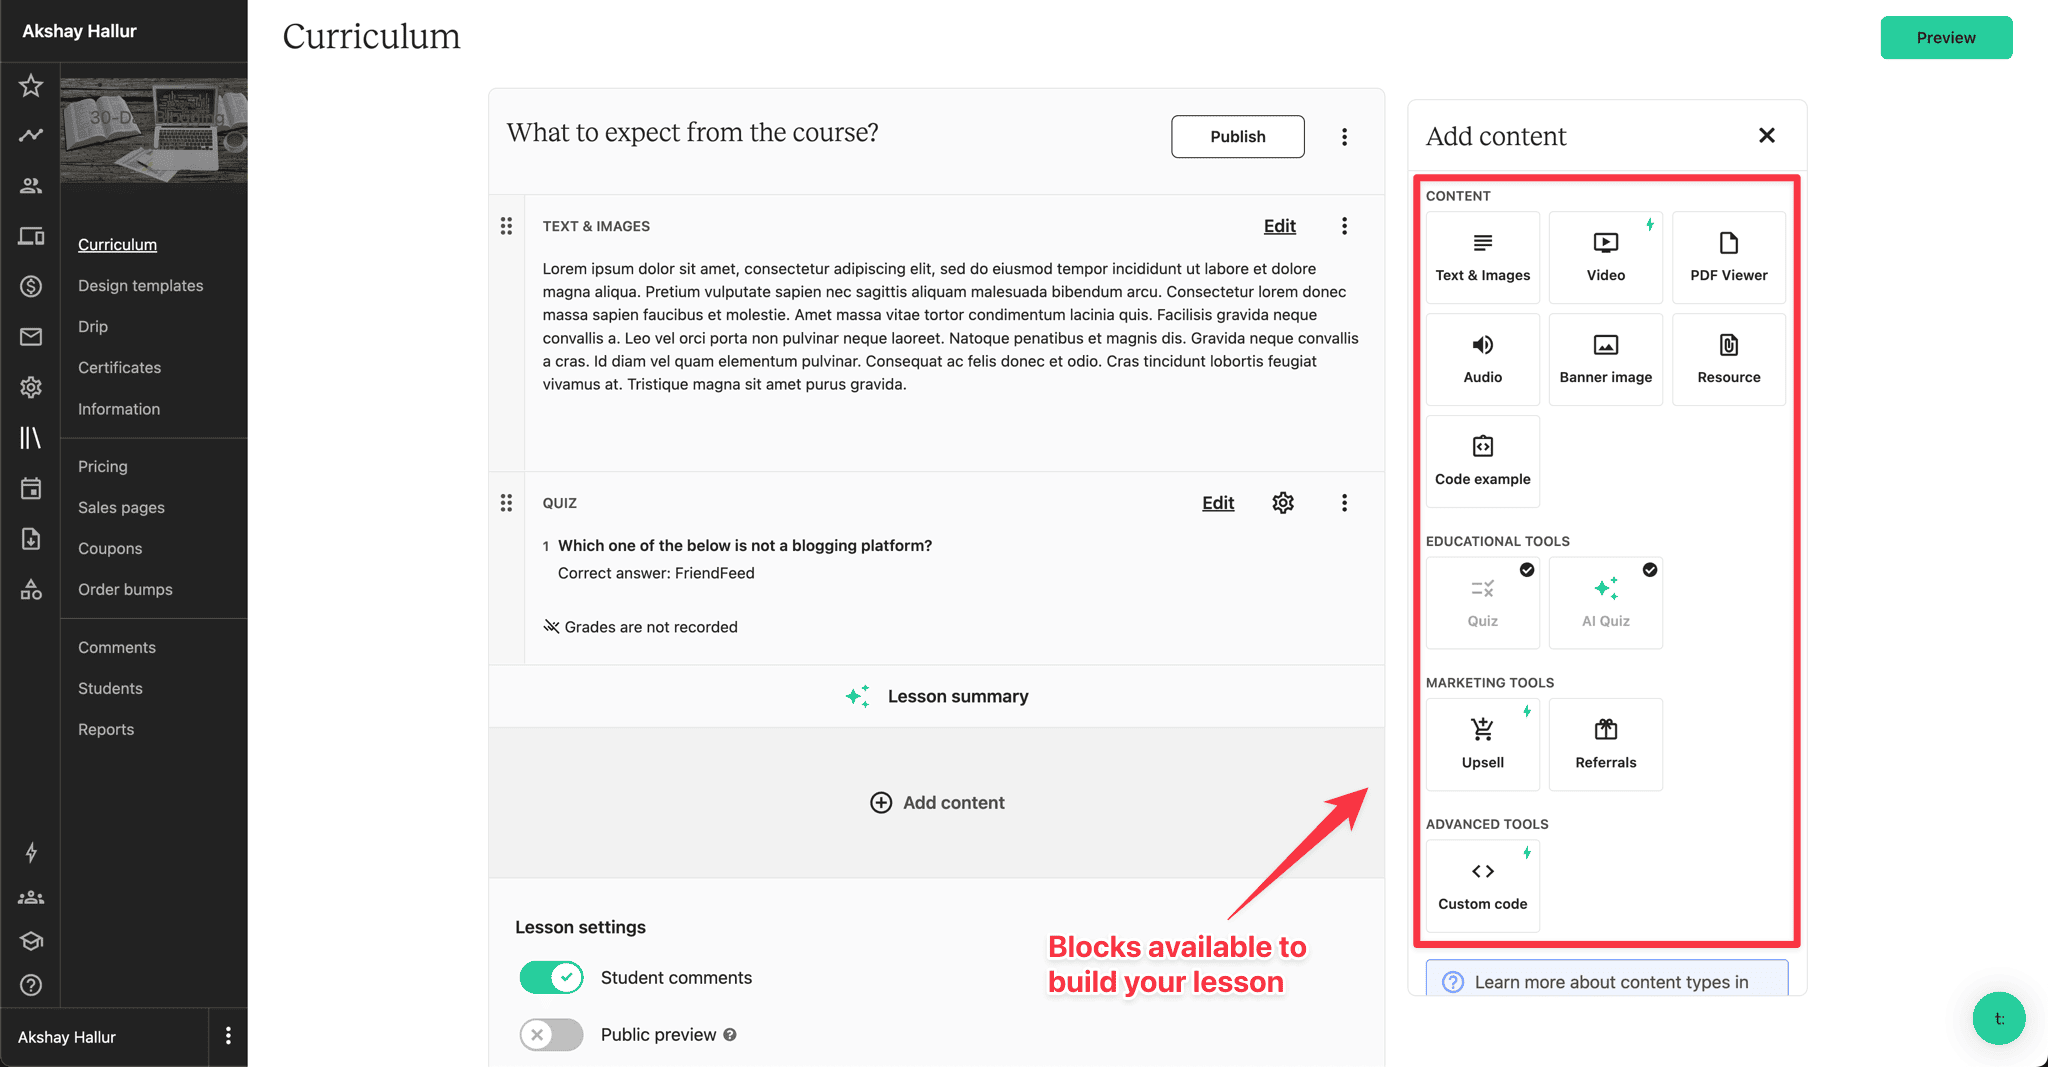Screen dimensions: 2048x1067
Task: Select the Upsell marketing tool
Action: (1482, 744)
